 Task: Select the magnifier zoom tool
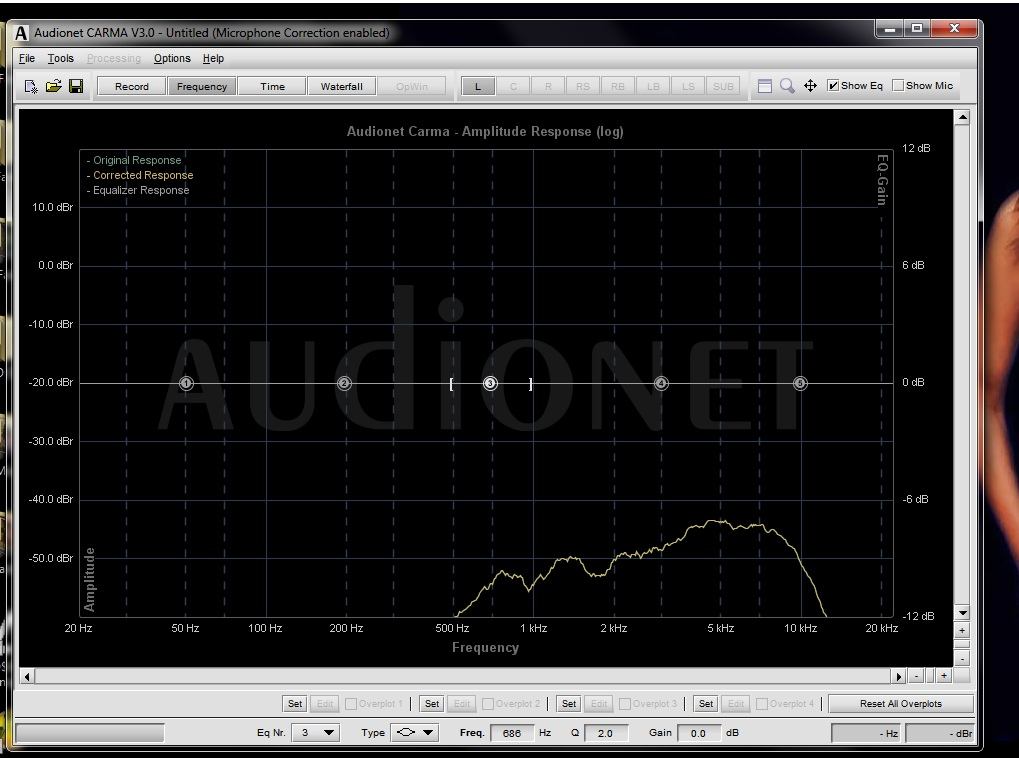787,86
